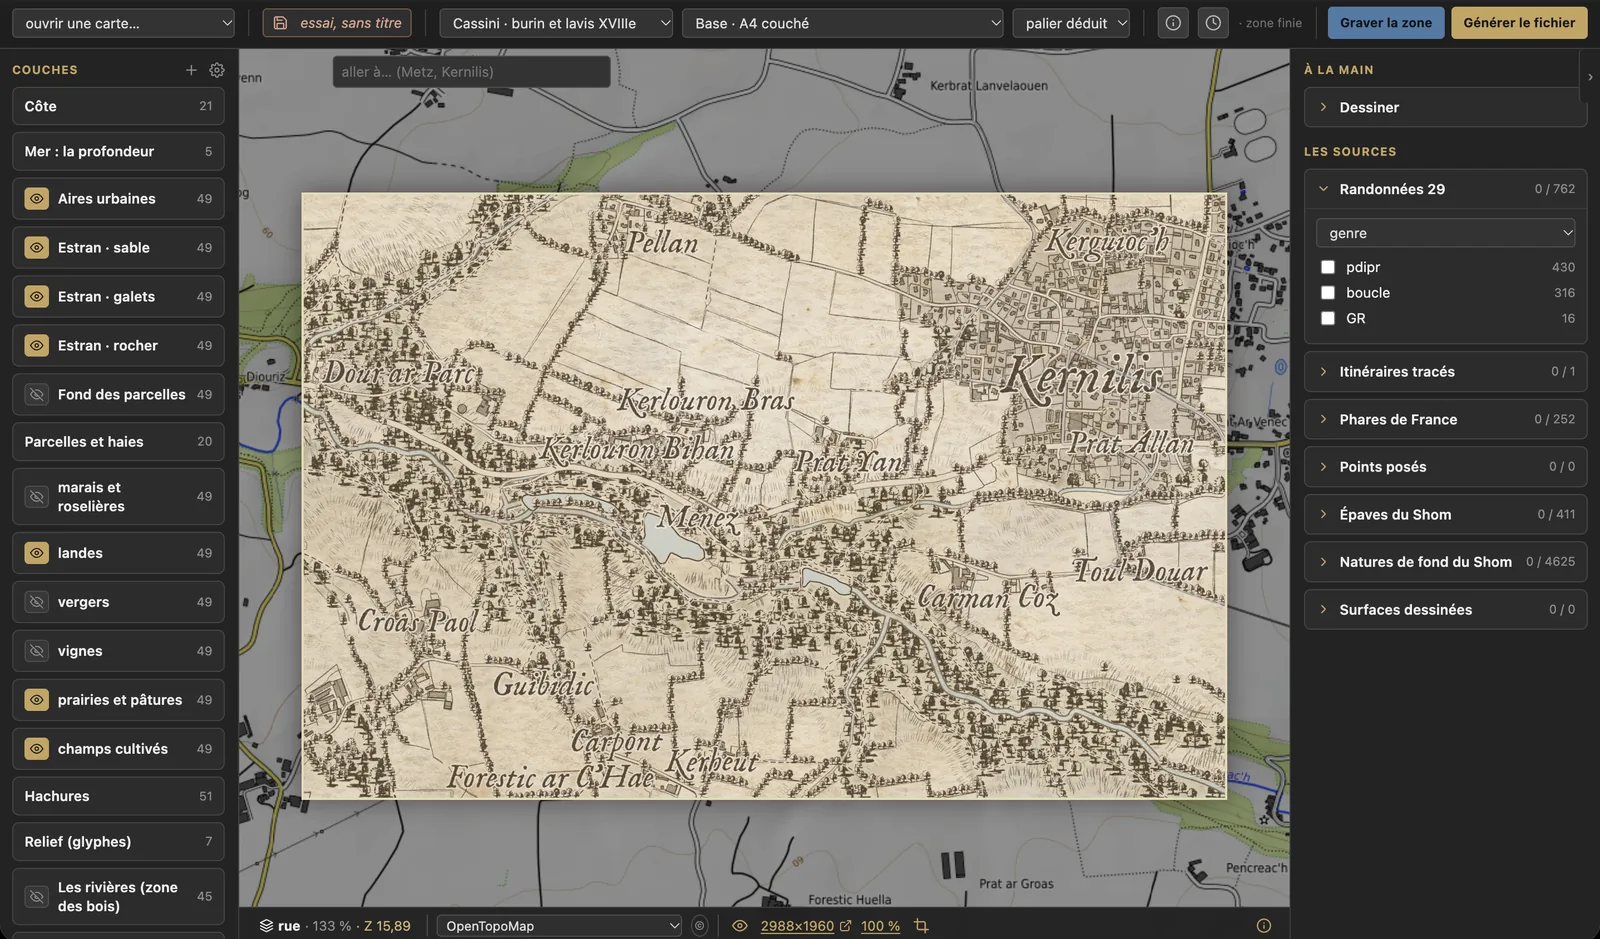Hide the prairies et pâtures layer

37,700
